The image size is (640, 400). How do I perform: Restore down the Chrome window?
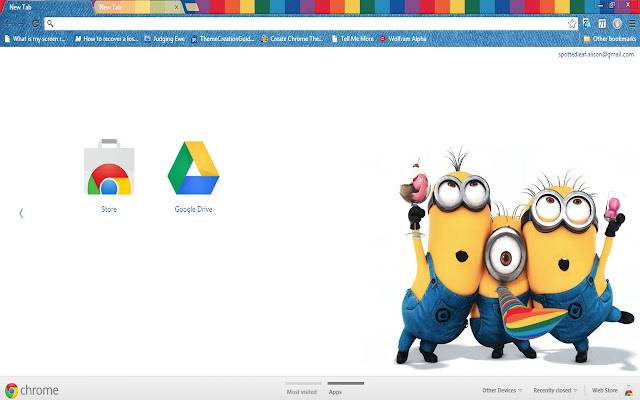pyautogui.click(x=612, y=5)
